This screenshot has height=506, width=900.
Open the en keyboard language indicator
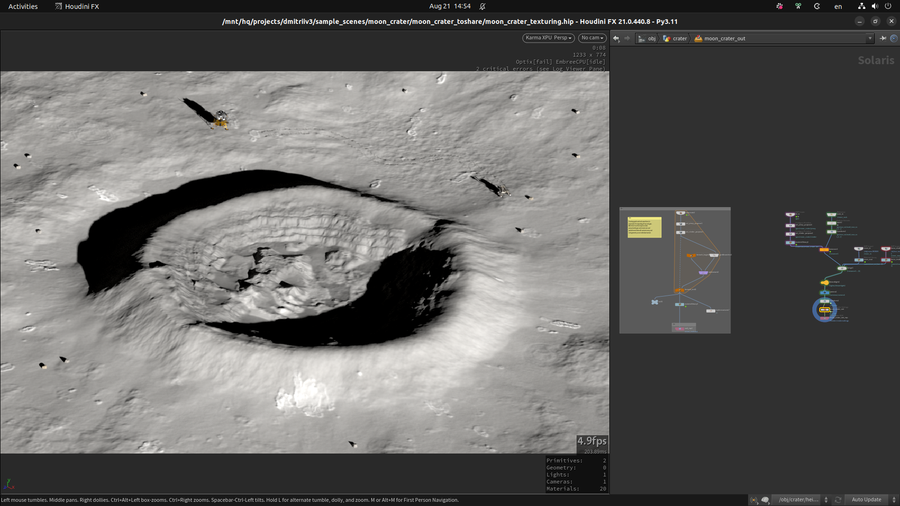pos(837,6)
